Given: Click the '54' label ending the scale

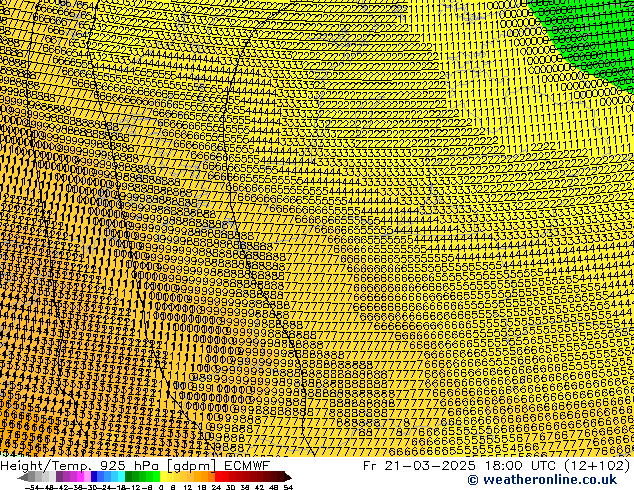Looking at the screenshot, I should pyautogui.click(x=288, y=487).
